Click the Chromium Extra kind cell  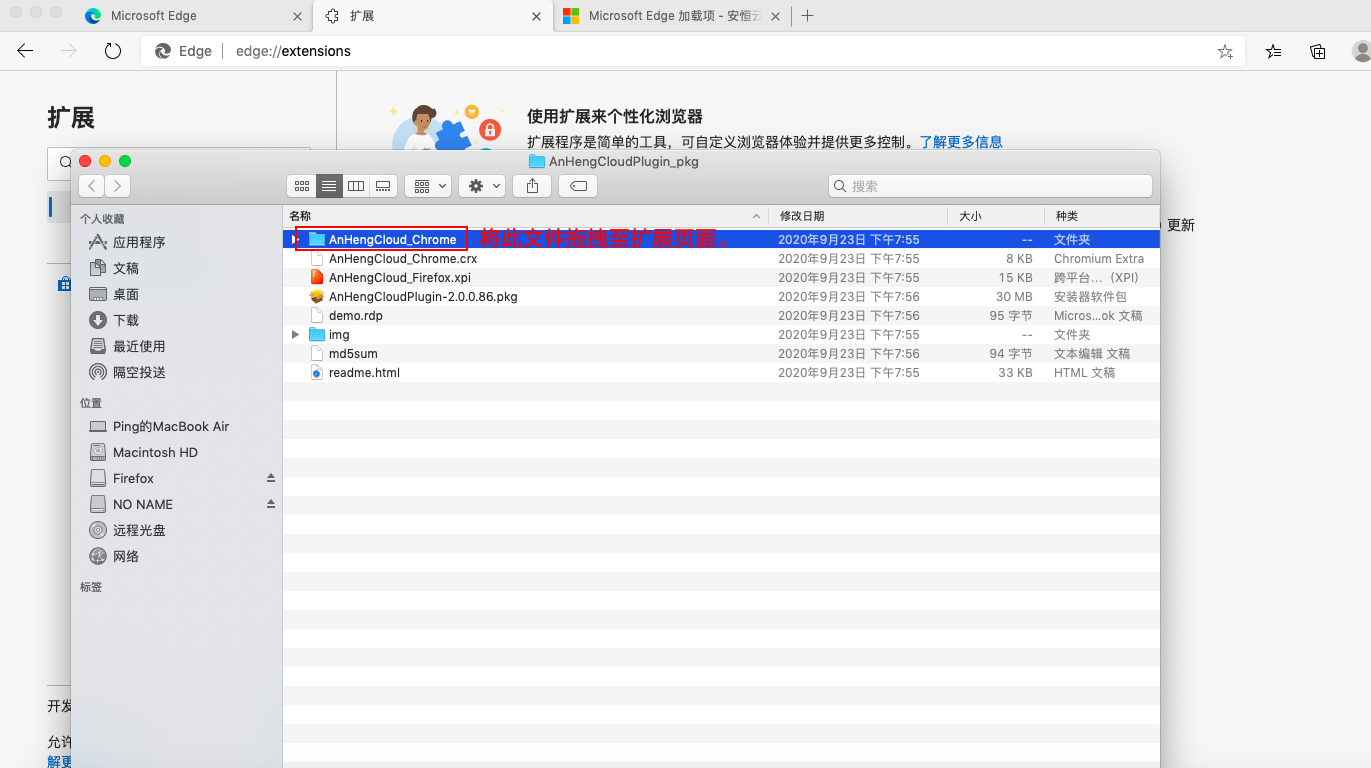[x=1098, y=259]
